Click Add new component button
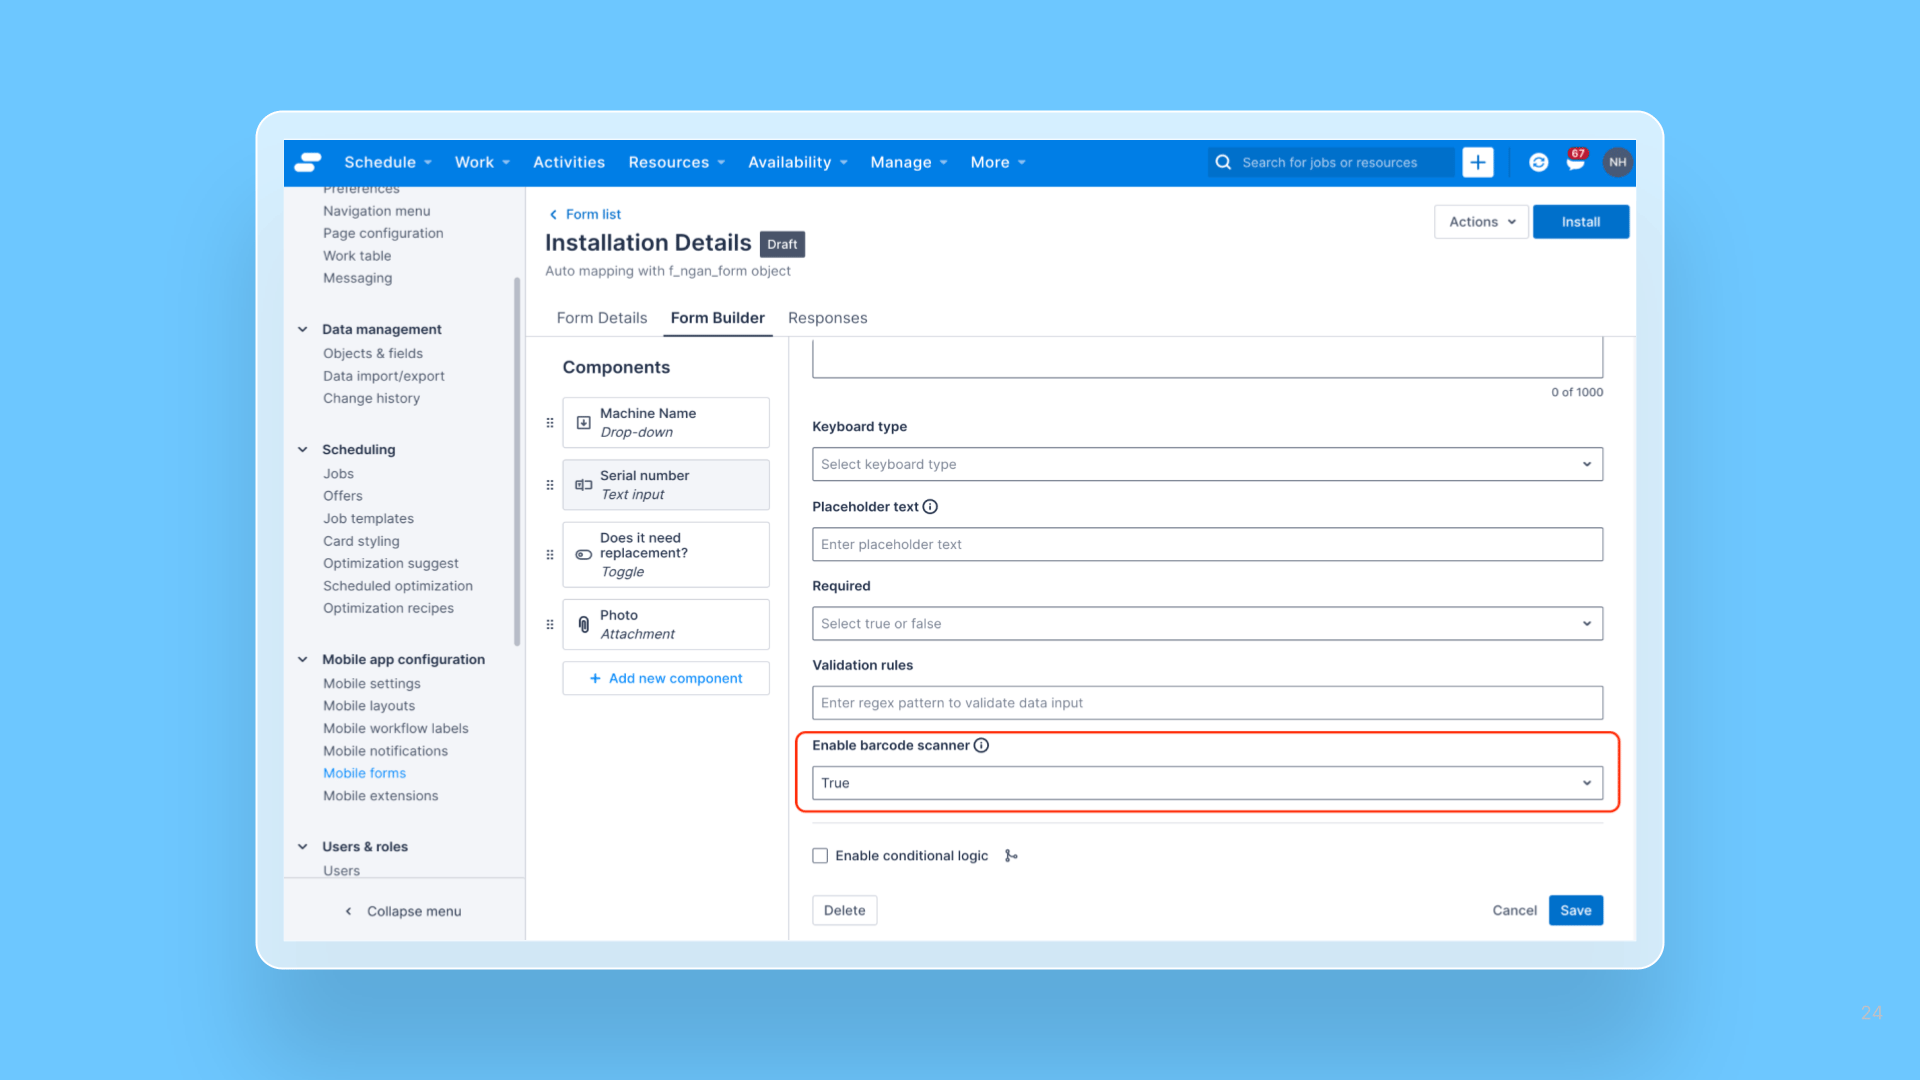This screenshot has height=1080, width=1920. pyautogui.click(x=666, y=679)
